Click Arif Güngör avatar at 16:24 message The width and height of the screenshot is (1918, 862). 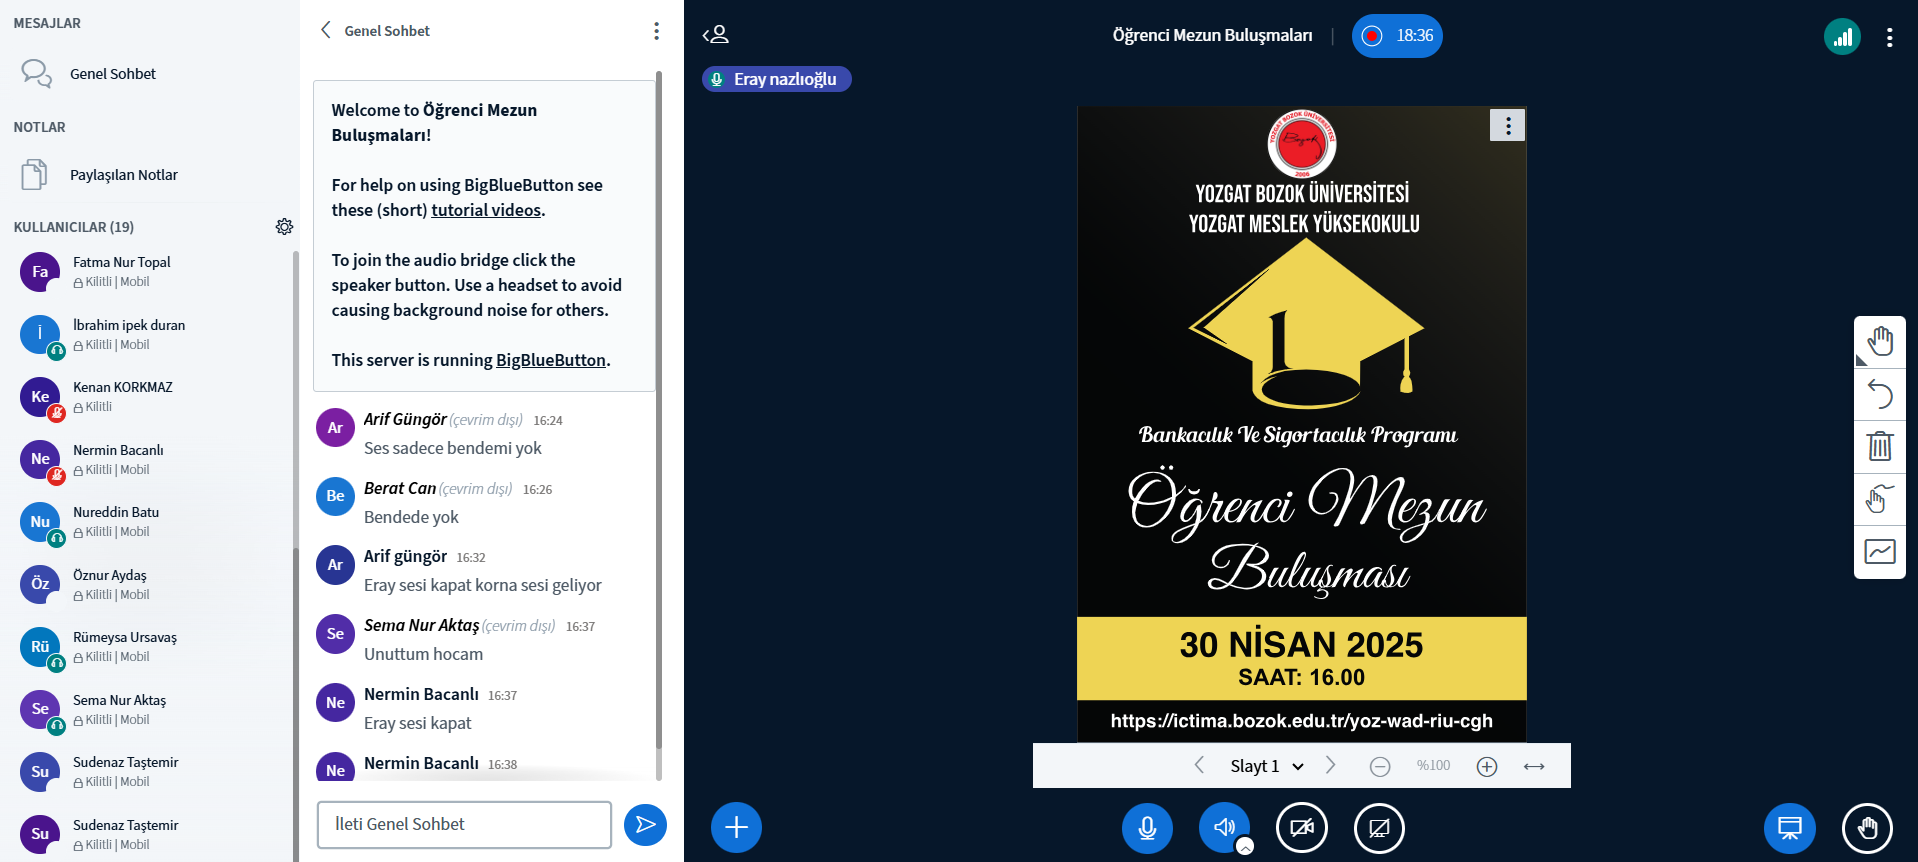pos(335,428)
